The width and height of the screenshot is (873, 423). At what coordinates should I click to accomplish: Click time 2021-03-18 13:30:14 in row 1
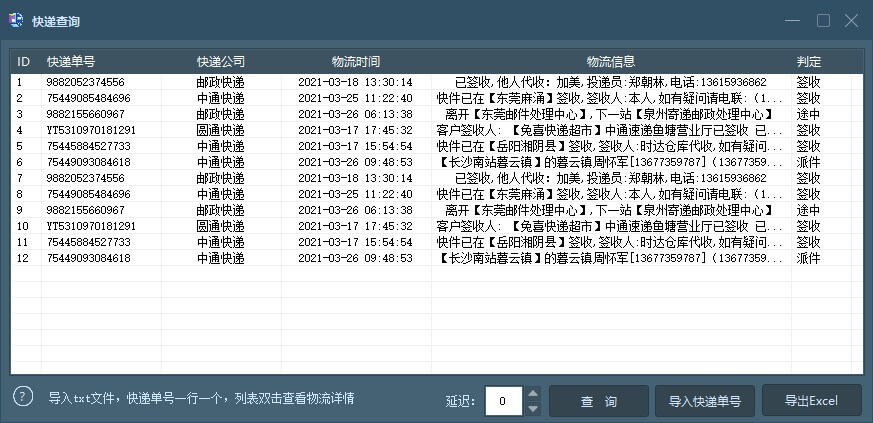tap(355, 82)
